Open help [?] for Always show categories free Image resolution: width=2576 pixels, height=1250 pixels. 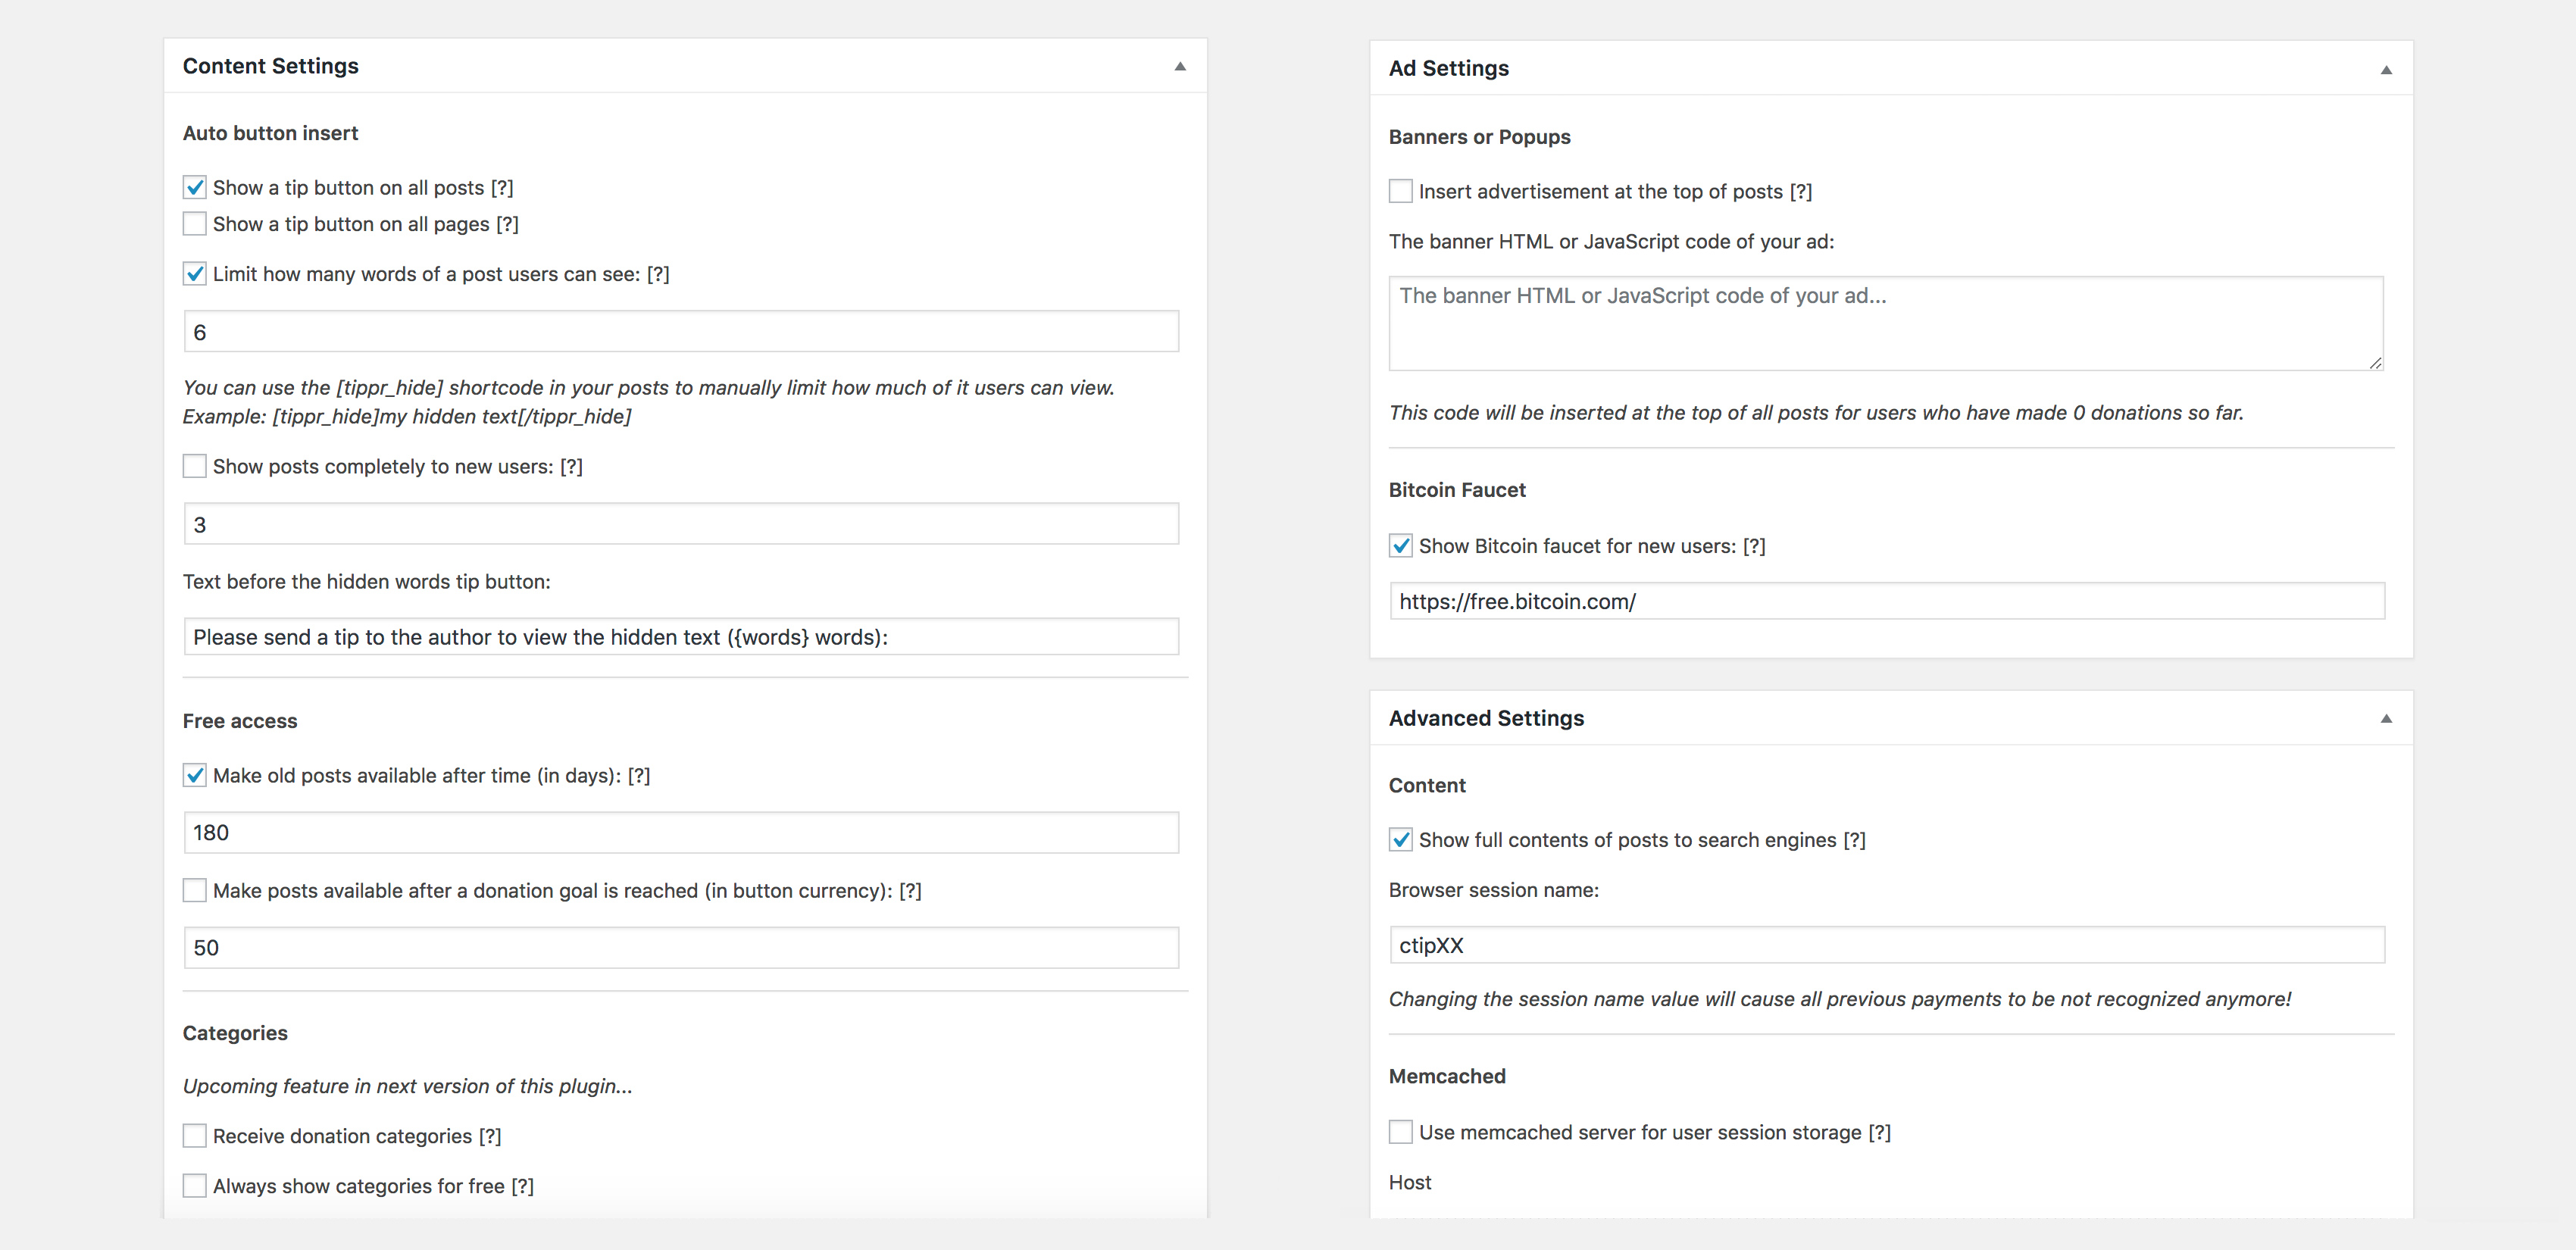(523, 1186)
